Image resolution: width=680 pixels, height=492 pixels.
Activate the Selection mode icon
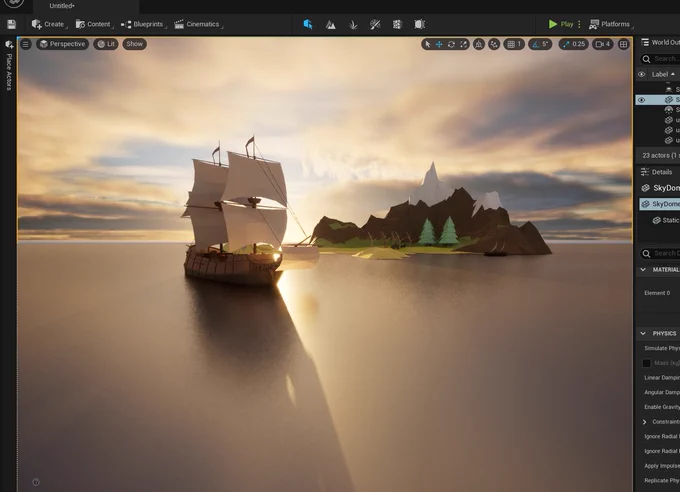[x=308, y=24]
